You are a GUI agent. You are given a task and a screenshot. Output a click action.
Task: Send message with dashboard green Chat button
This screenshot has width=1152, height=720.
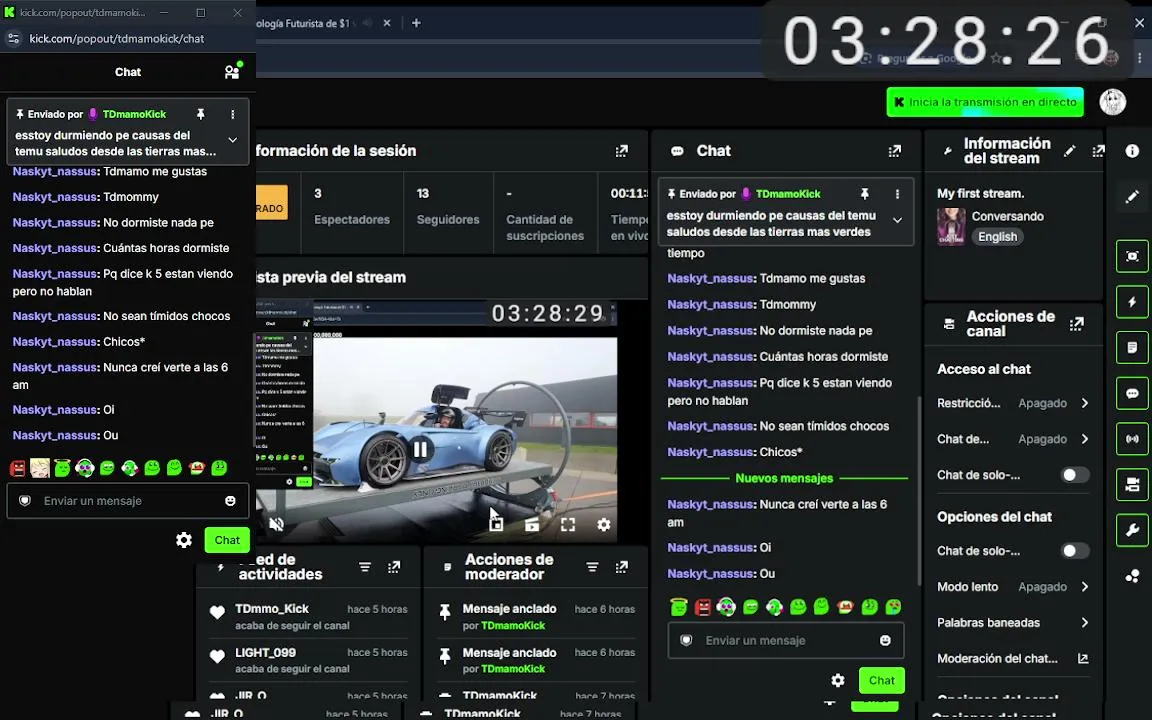[x=882, y=680]
